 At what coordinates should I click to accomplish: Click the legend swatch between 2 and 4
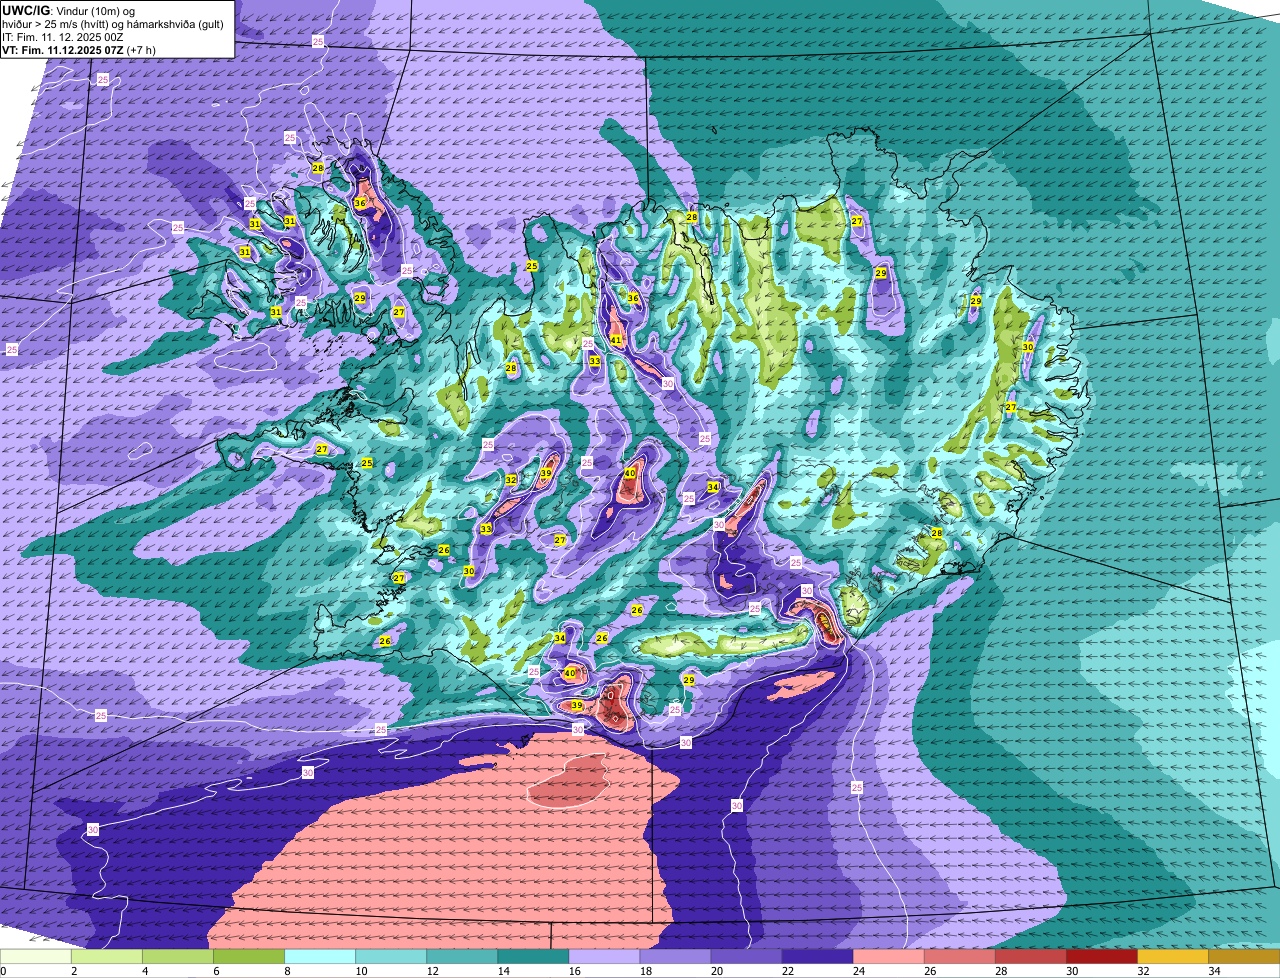click(107, 957)
